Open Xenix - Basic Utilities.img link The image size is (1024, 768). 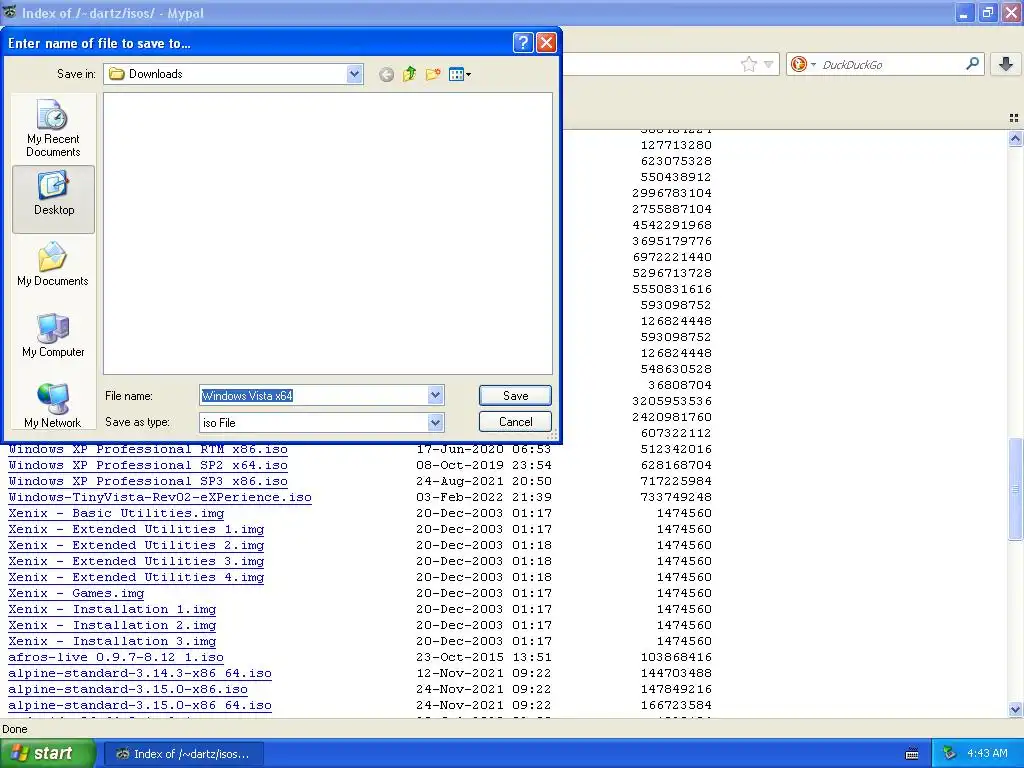(116, 513)
